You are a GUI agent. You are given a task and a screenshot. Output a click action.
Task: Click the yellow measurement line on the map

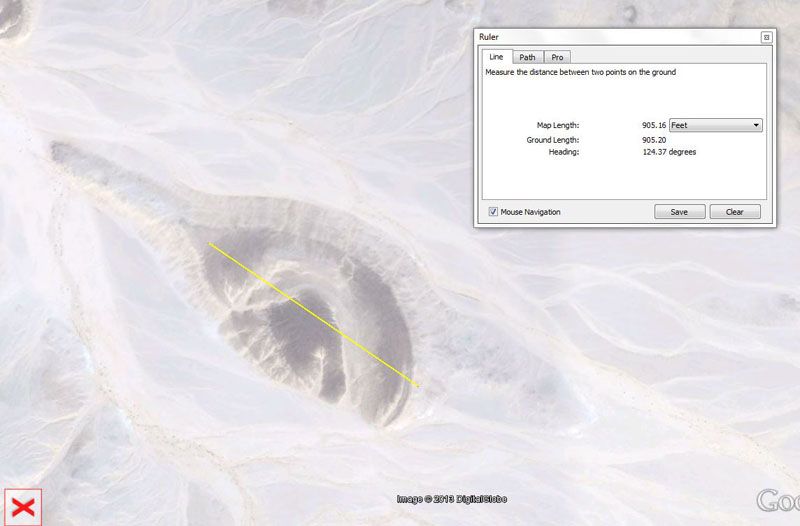(314, 315)
